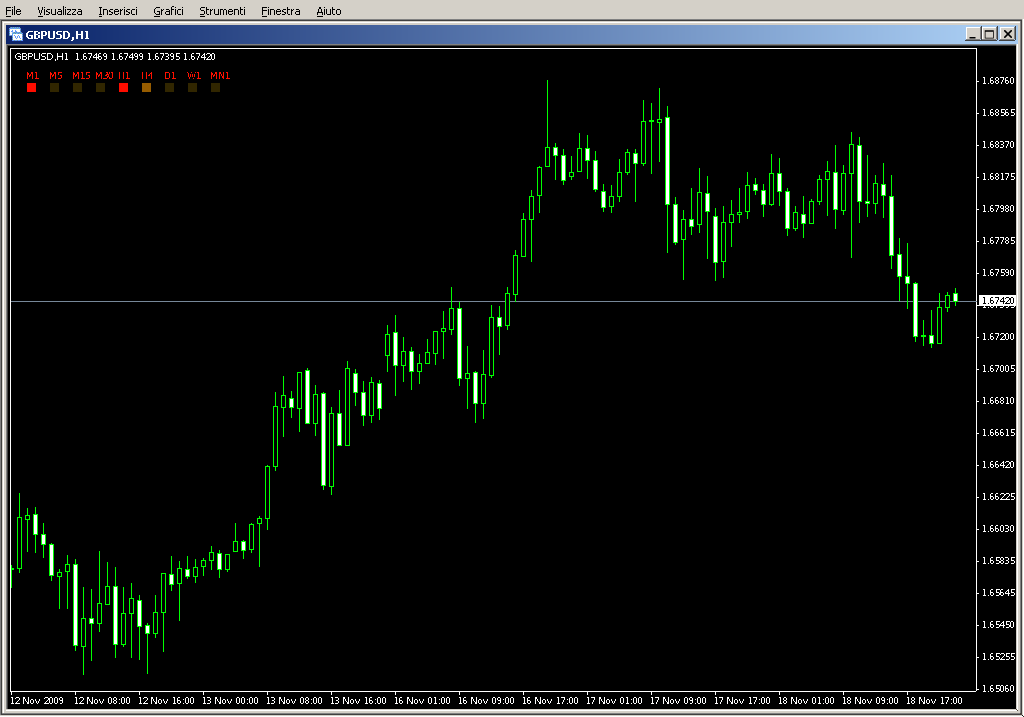Open the Grafici menu
Image resolution: width=1024 pixels, height=717 pixels.
click(x=168, y=11)
